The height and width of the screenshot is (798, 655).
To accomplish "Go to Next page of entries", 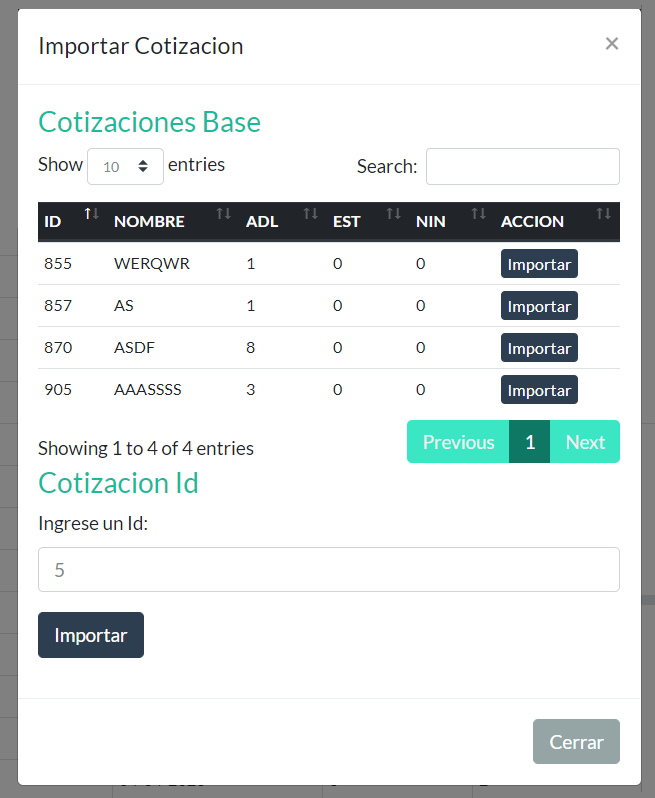I will tap(585, 442).
